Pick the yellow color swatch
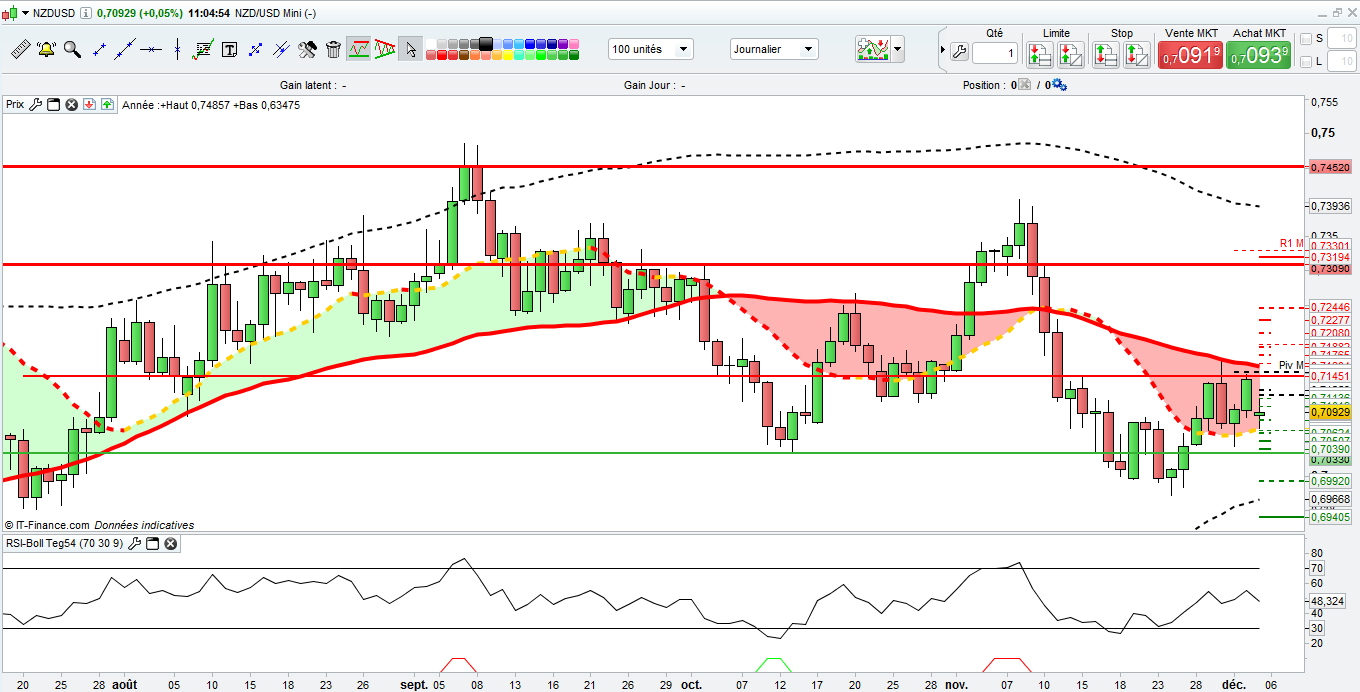The image size is (1360, 692). (x=508, y=55)
